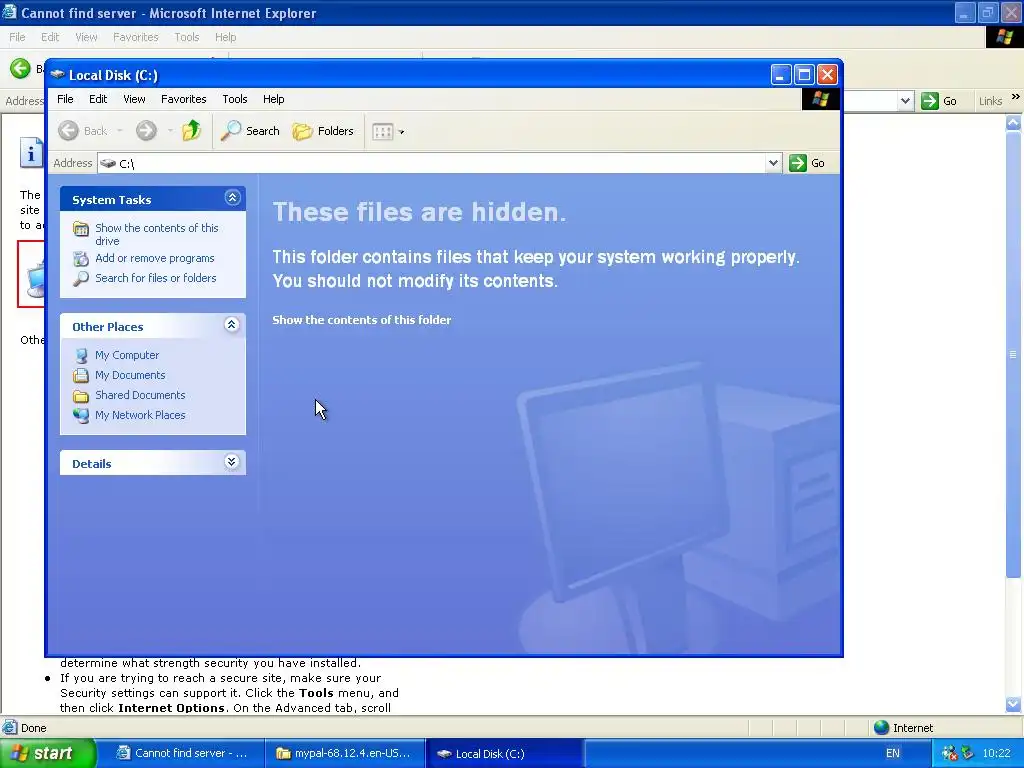Click the Internet Explorer vertical scrollbar thumb
The height and width of the screenshot is (768, 1024).
pyautogui.click(x=1013, y=354)
